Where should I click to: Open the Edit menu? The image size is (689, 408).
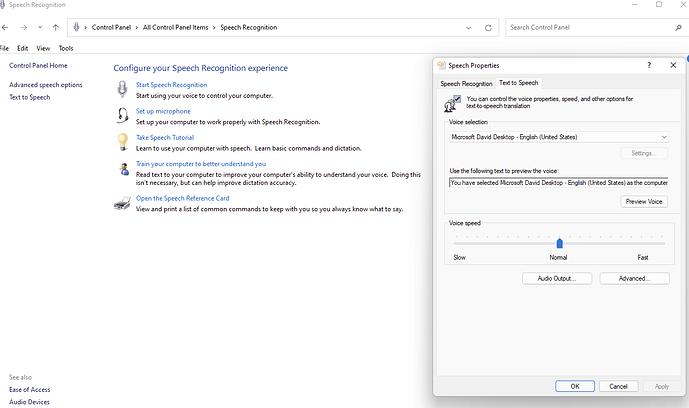22,48
